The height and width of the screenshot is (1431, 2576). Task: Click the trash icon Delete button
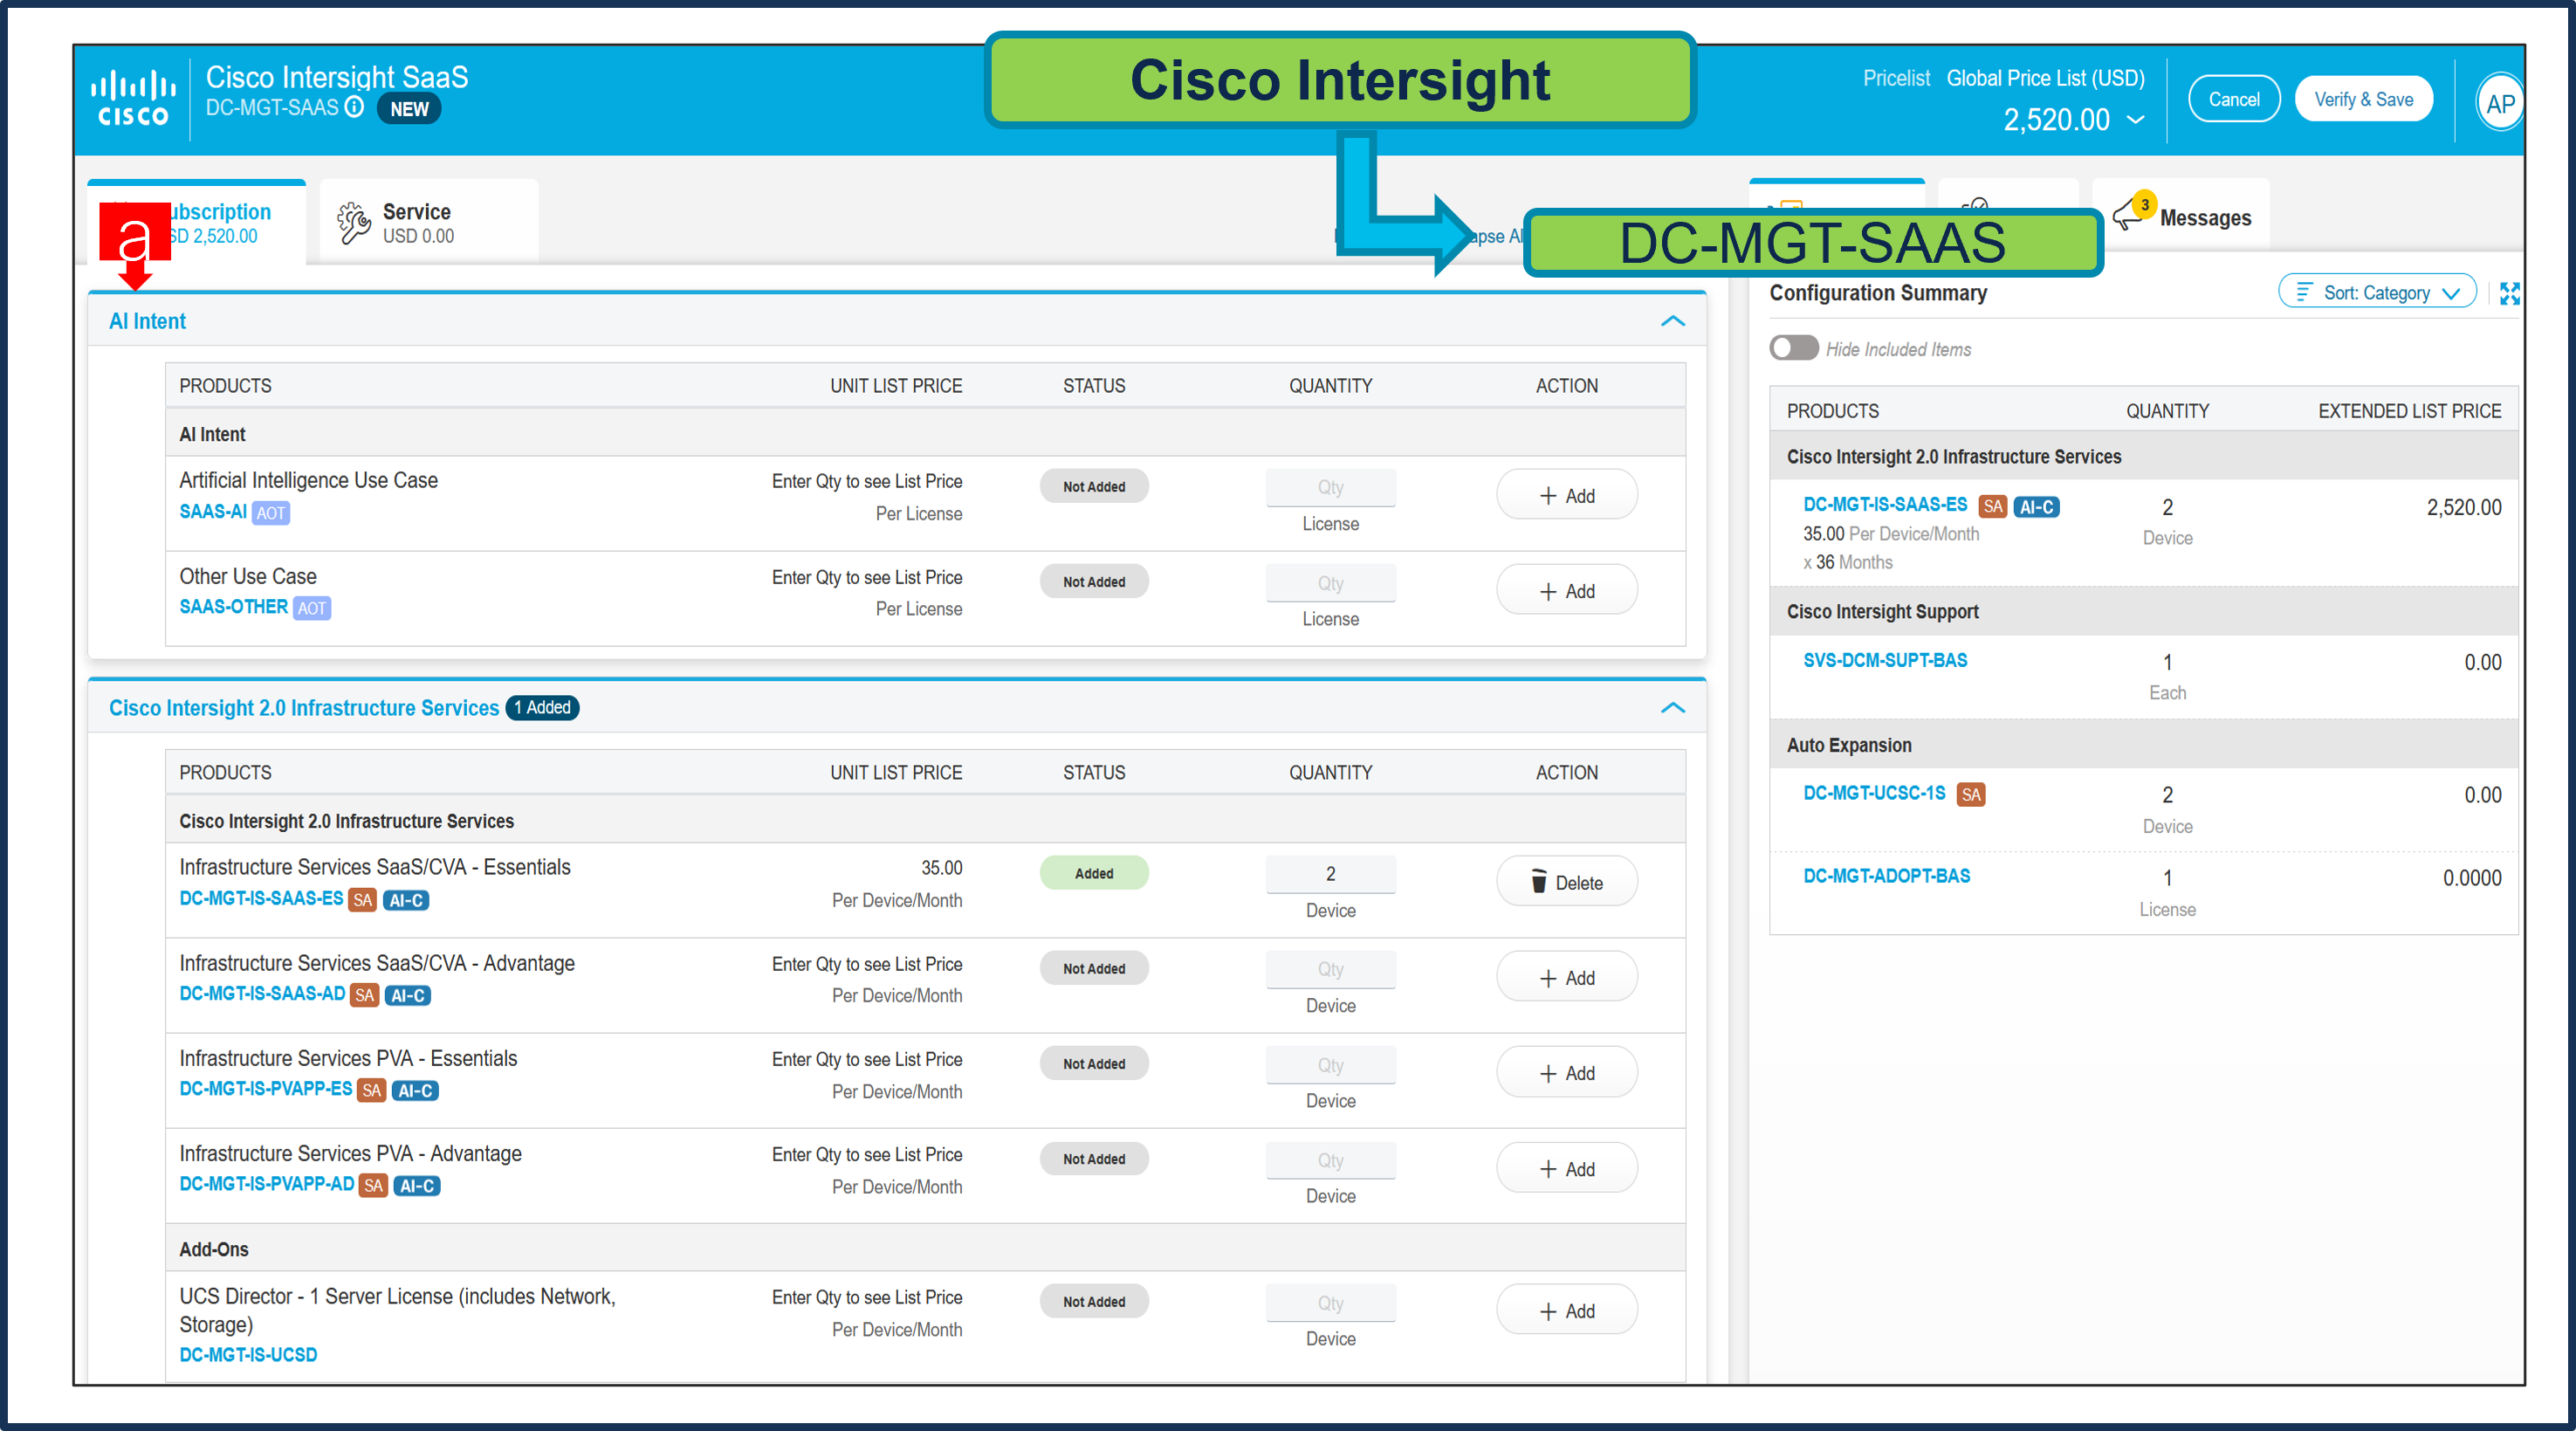point(1566,882)
